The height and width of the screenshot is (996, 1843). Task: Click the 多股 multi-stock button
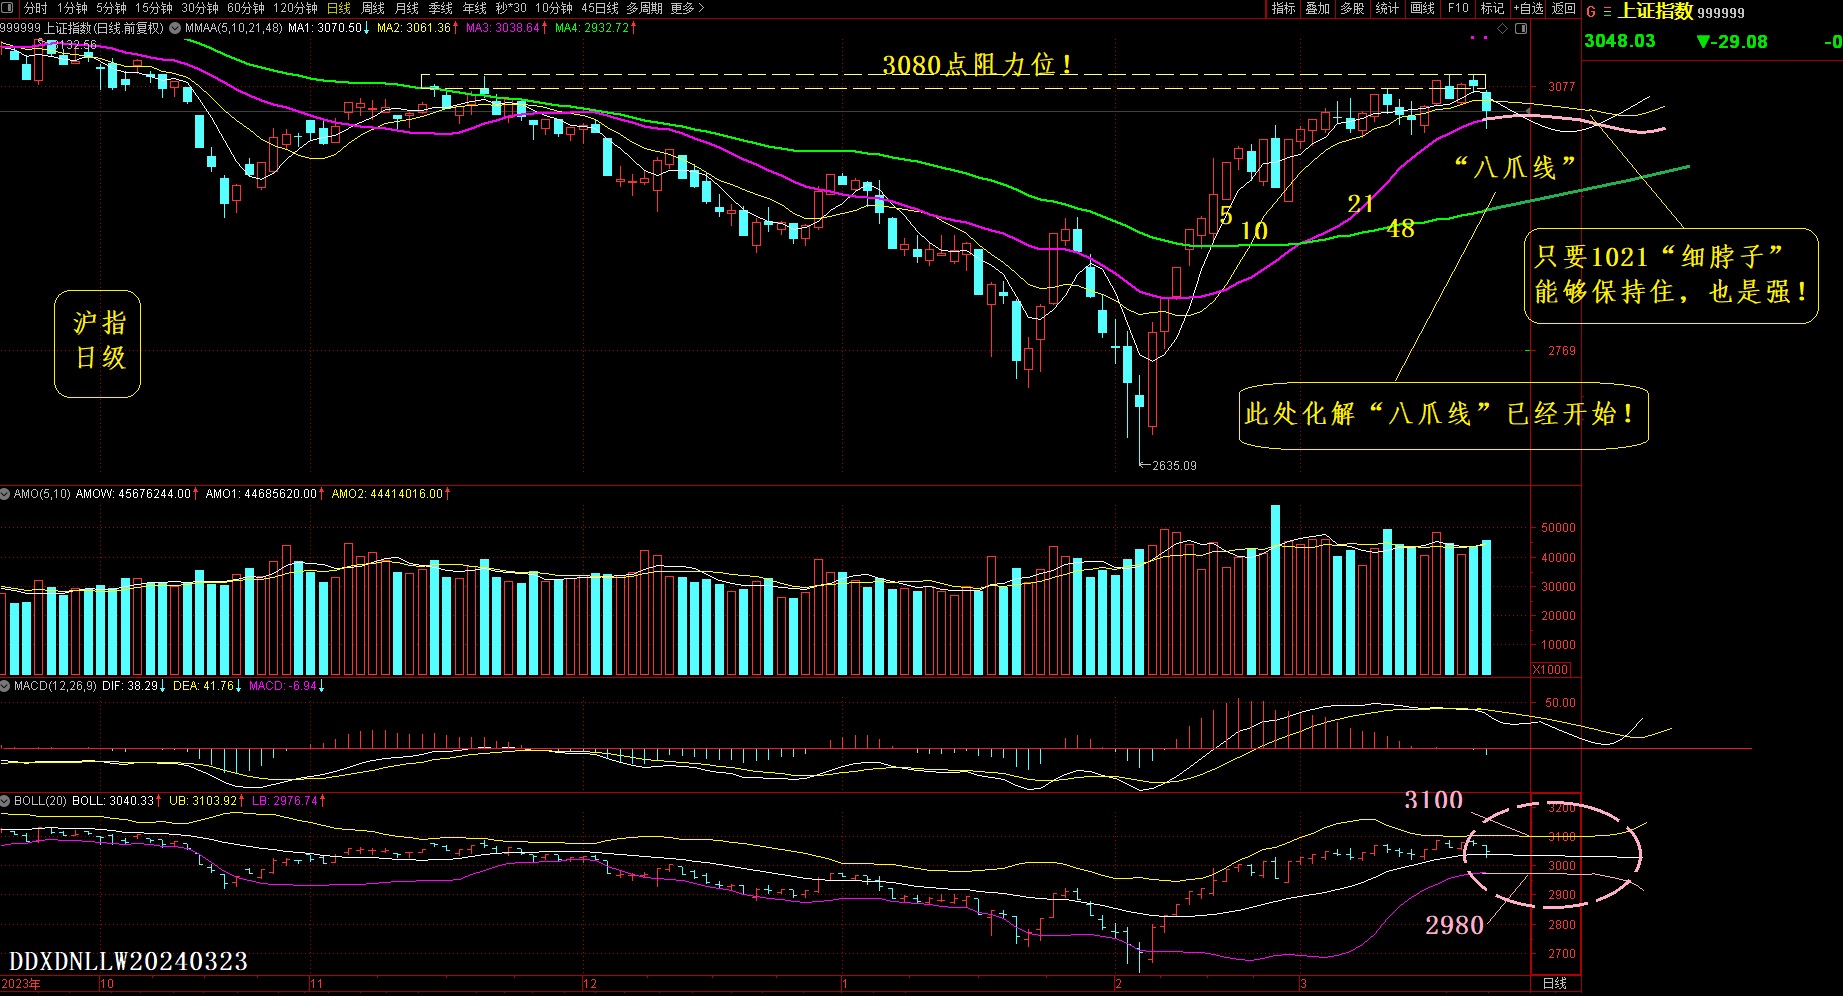point(1353,8)
